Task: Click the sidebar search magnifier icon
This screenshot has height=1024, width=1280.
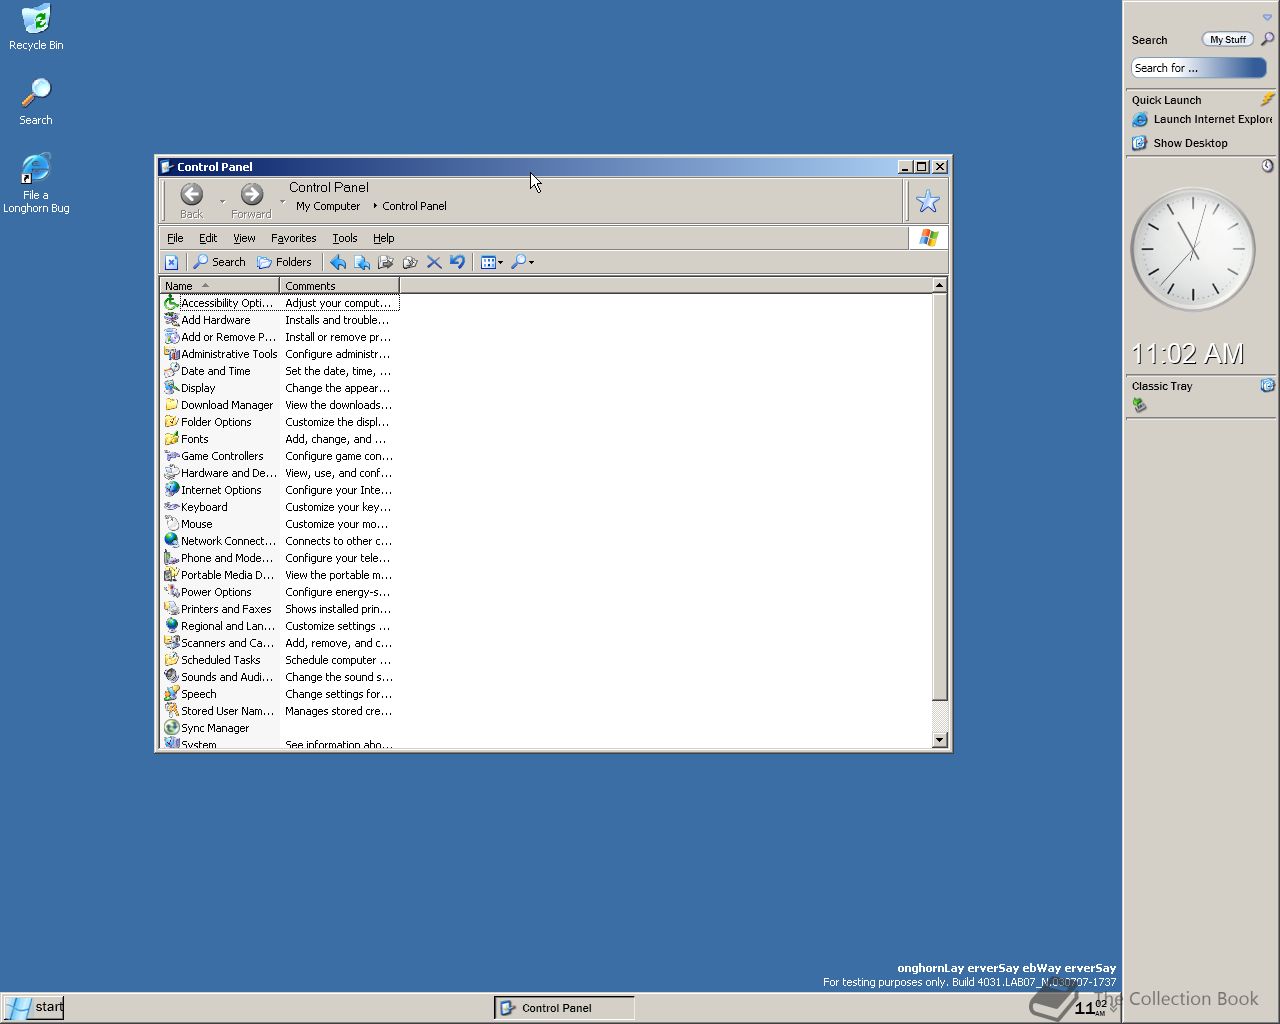Action: (1267, 39)
